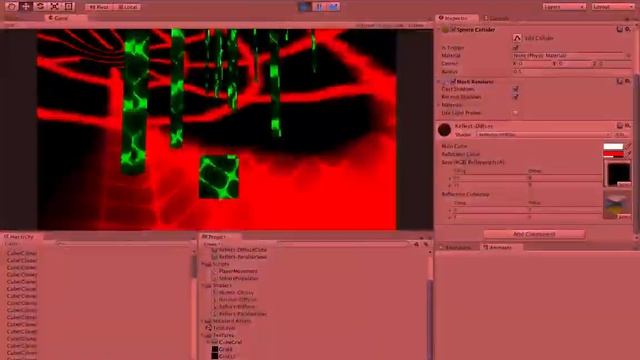Open the physic Material object field
This screenshot has height=360, width=640.
click(571, 56)
